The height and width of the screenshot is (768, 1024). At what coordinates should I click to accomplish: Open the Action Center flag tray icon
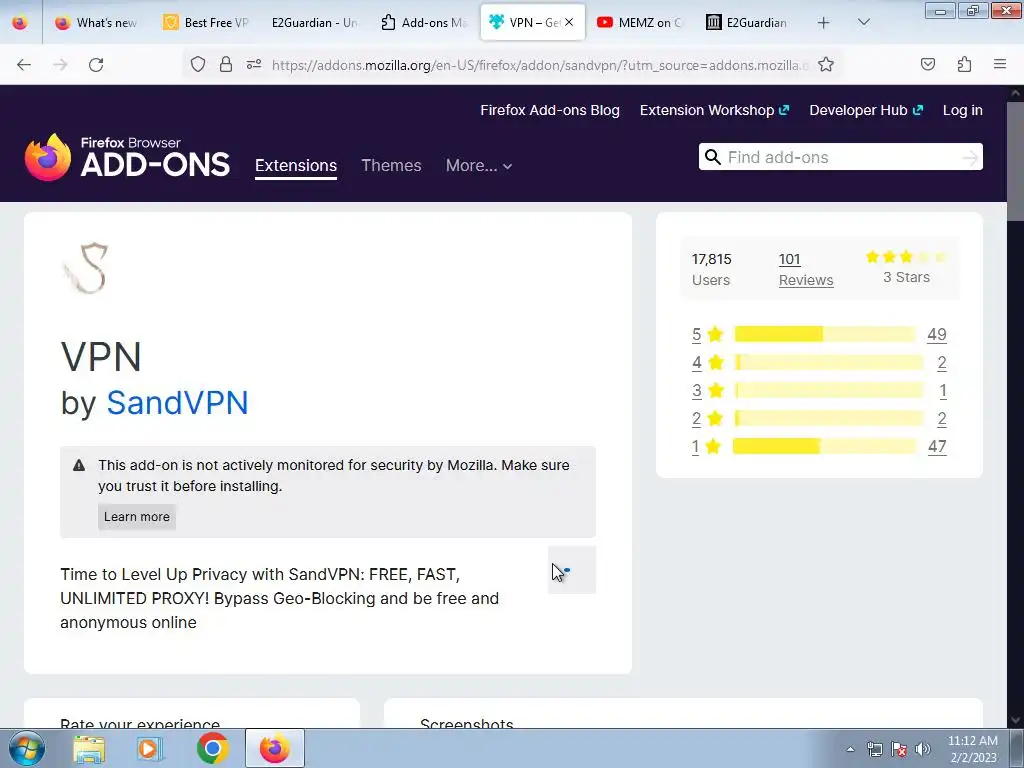point(899,749)
